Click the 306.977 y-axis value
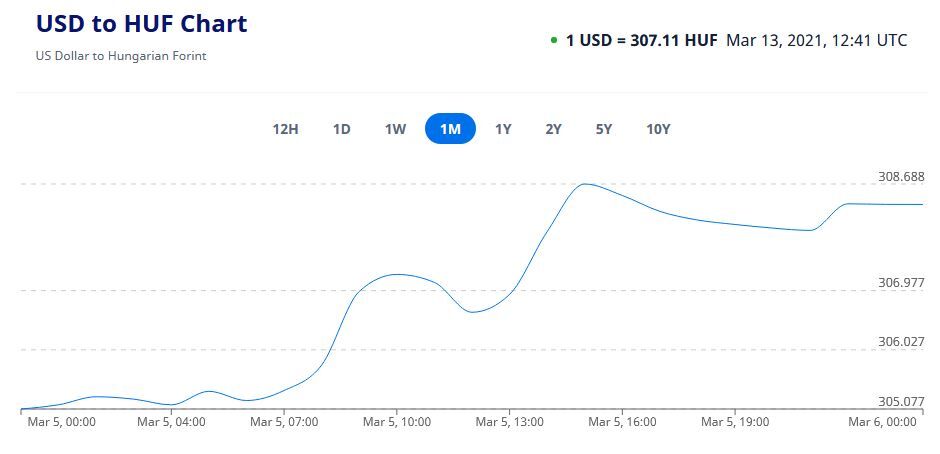This screenshot has height=454, width=940. pyautogui.click(x=900, y=283)
